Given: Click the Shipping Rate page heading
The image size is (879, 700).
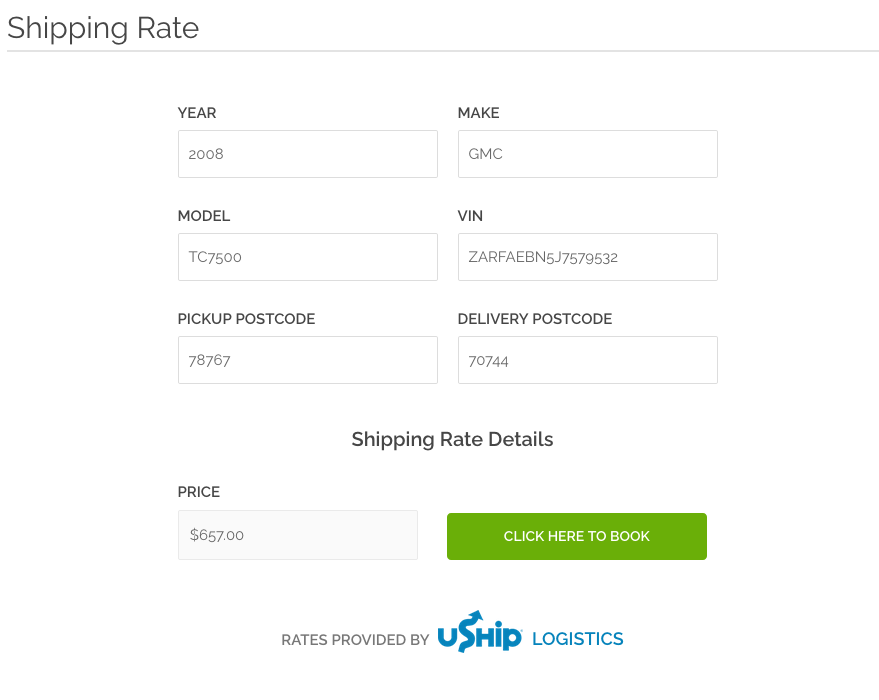Looking at the screenshot, I should click(x=103, y=27).
